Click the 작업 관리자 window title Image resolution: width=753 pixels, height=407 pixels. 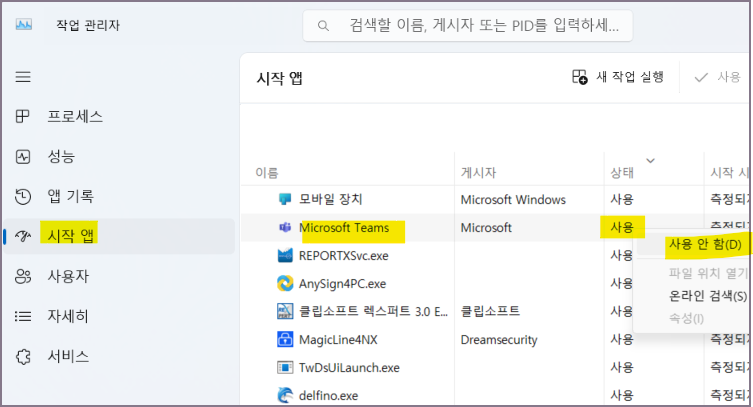coord(88,25)
